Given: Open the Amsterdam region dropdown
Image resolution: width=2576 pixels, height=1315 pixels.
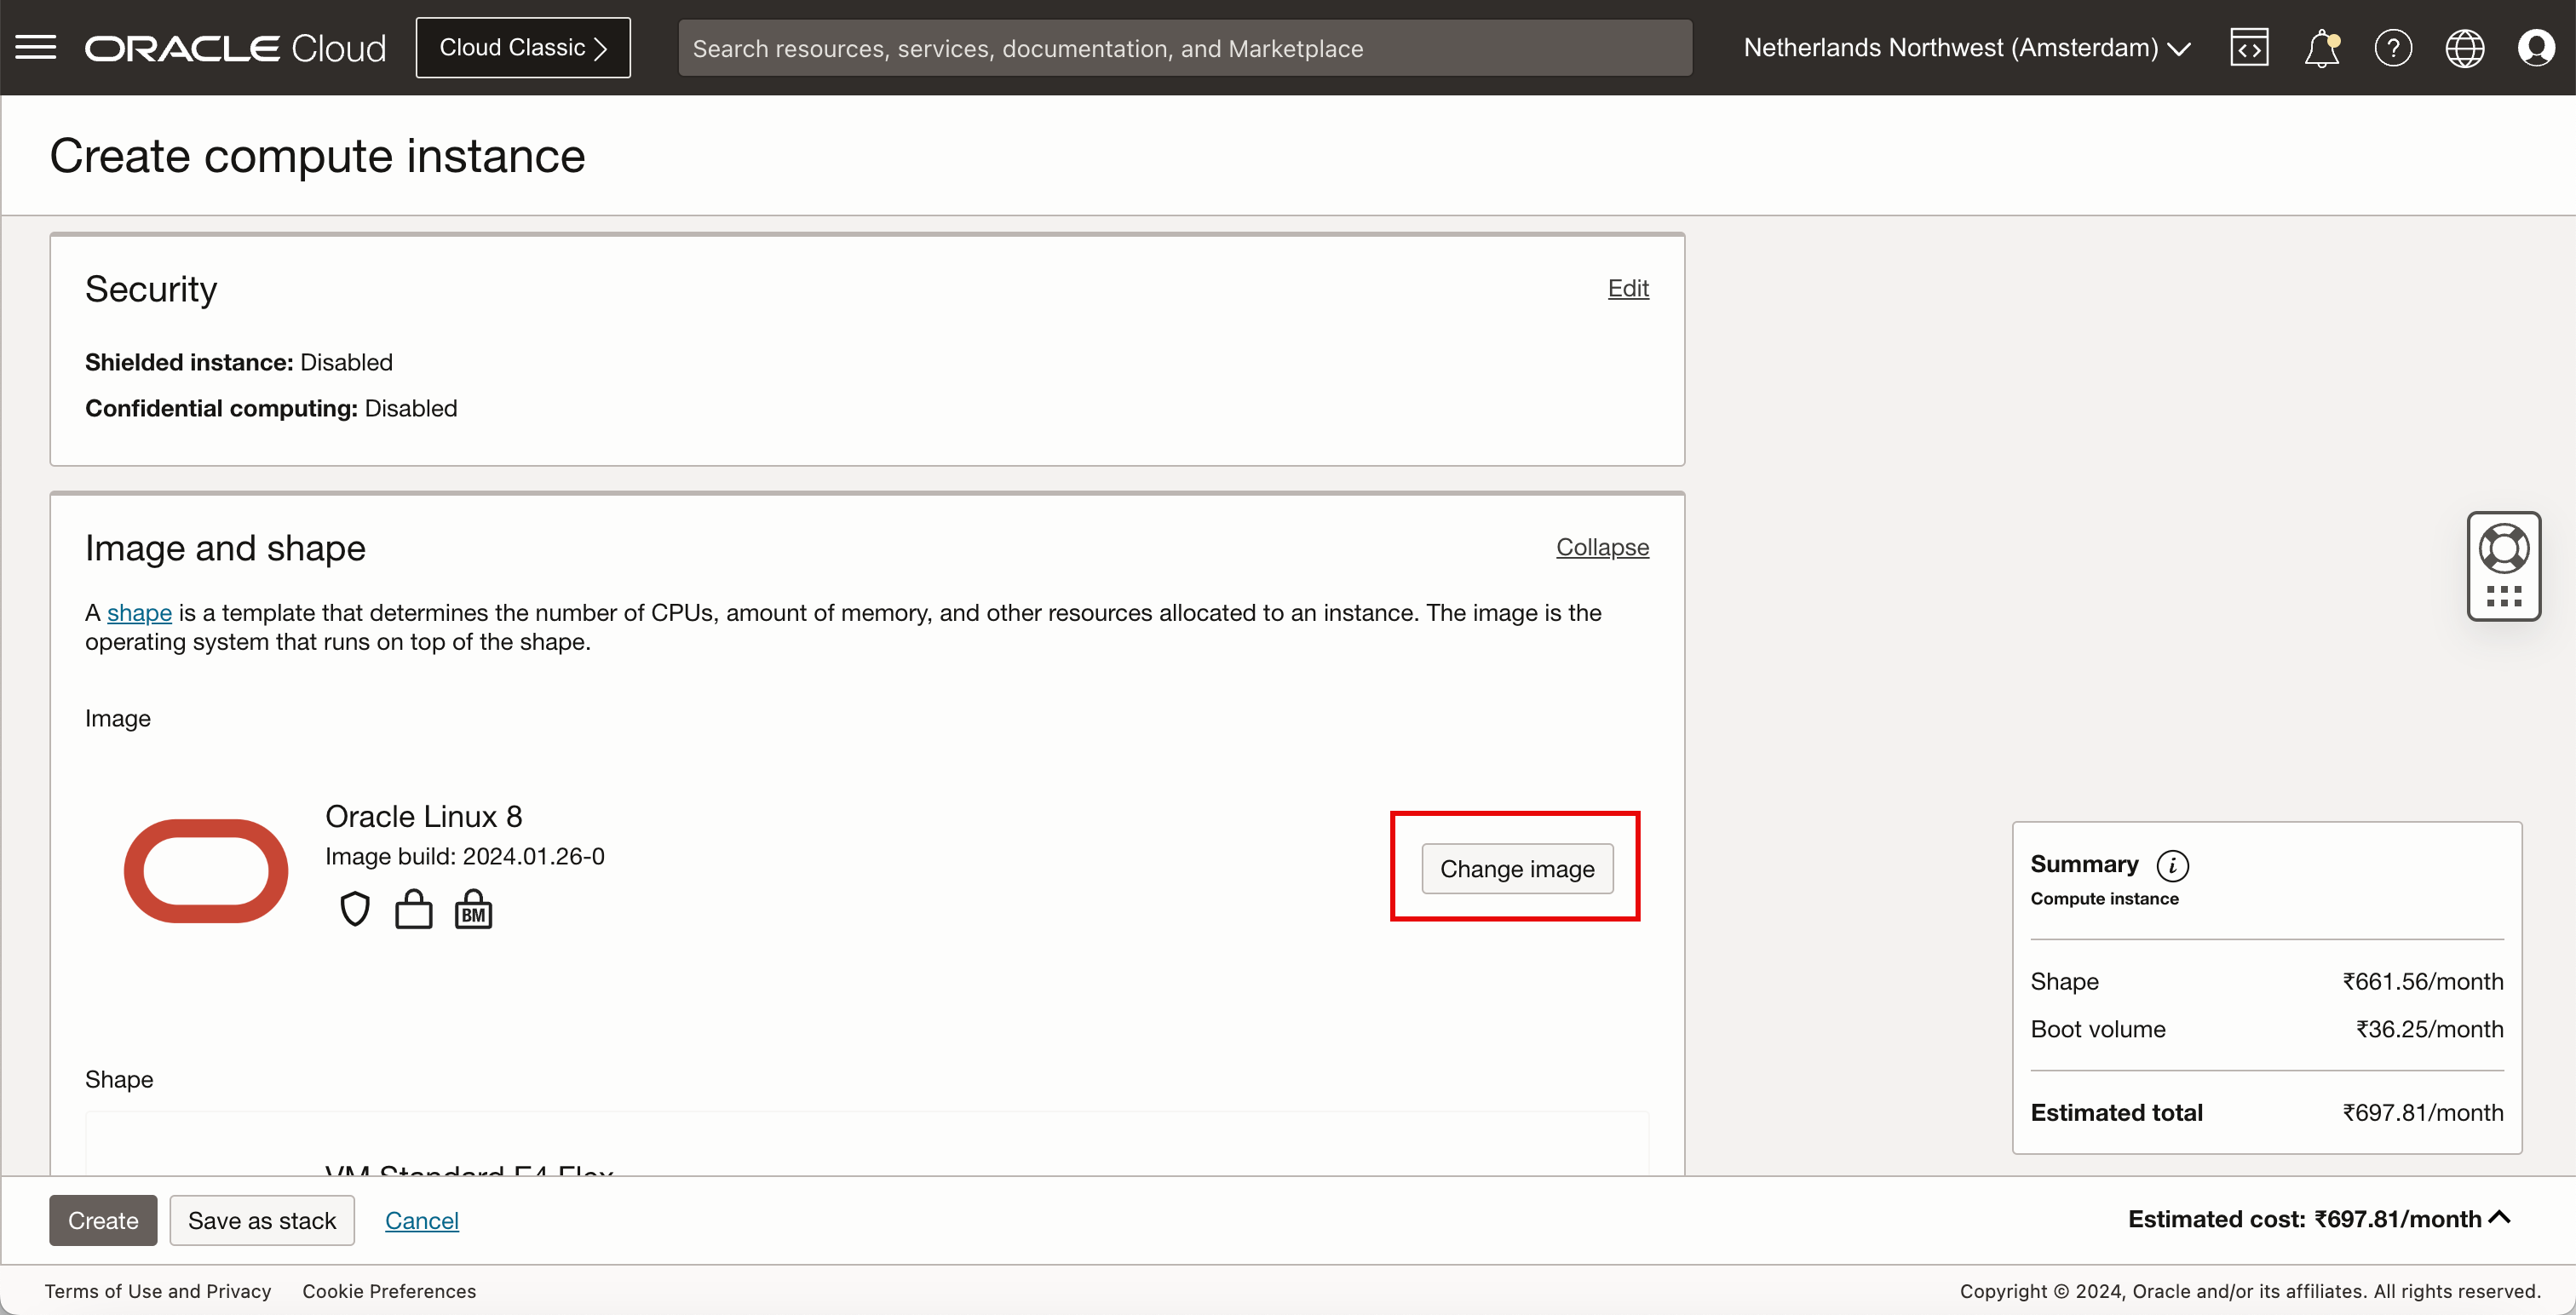Looking at the screenshot, I should [x=1966, y=48].
